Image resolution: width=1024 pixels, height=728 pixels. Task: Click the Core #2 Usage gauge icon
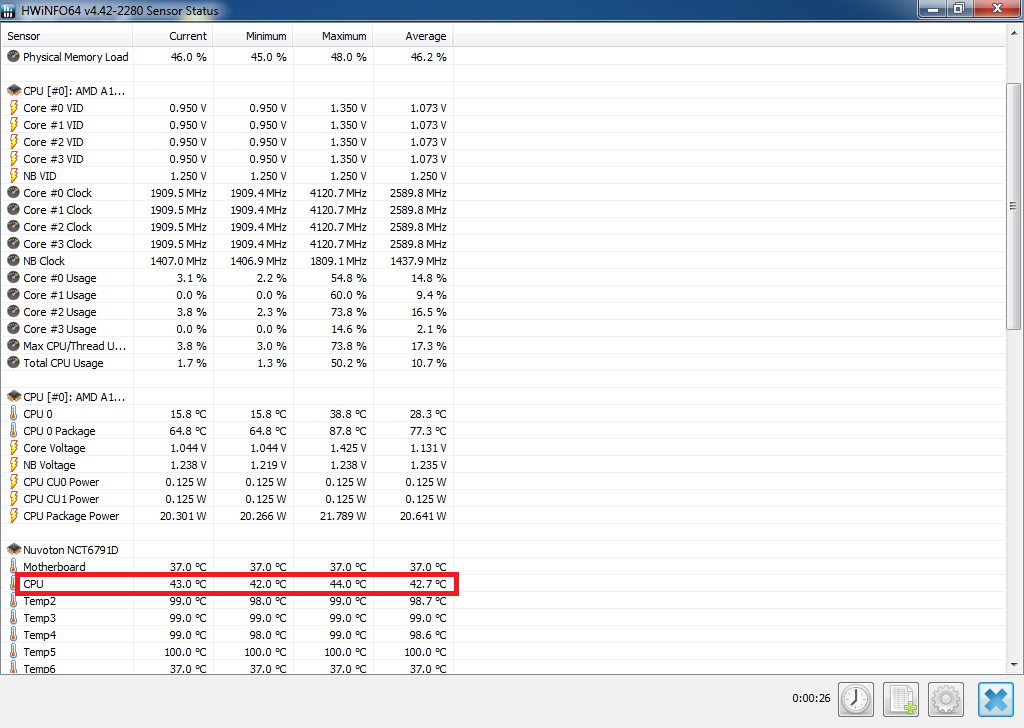point(13,311)
